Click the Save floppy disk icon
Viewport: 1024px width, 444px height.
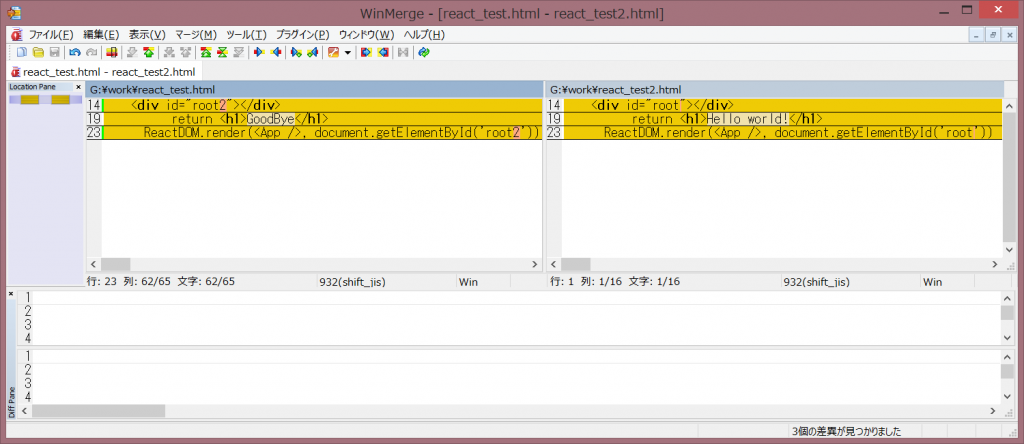(x=55, y=52)
